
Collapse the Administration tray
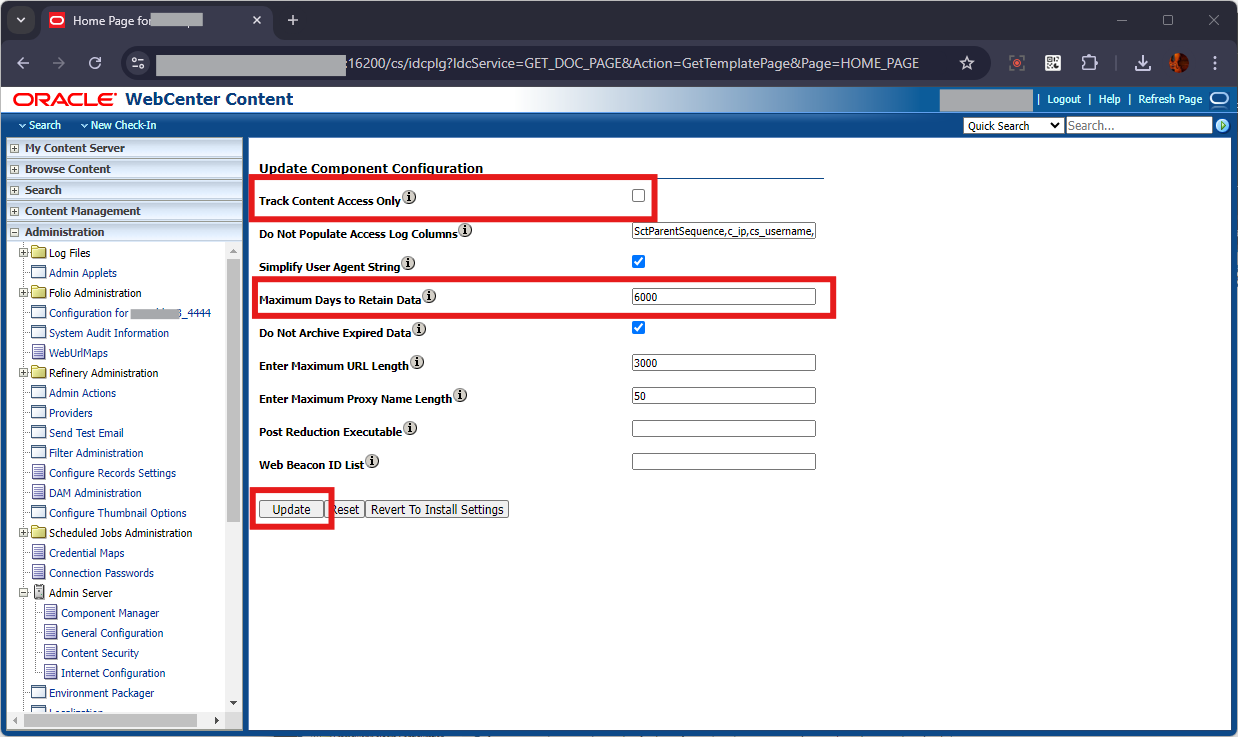click(15, 232)
